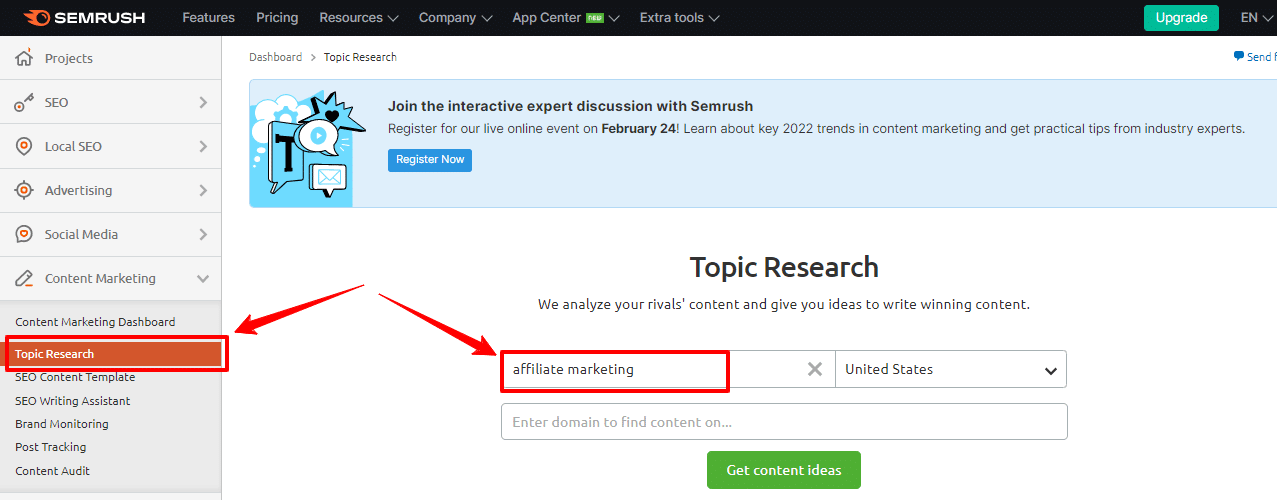This screenshot has width=1277, height=500.
Task: Focus the Enter domain input field
Action: click(784, 422)
